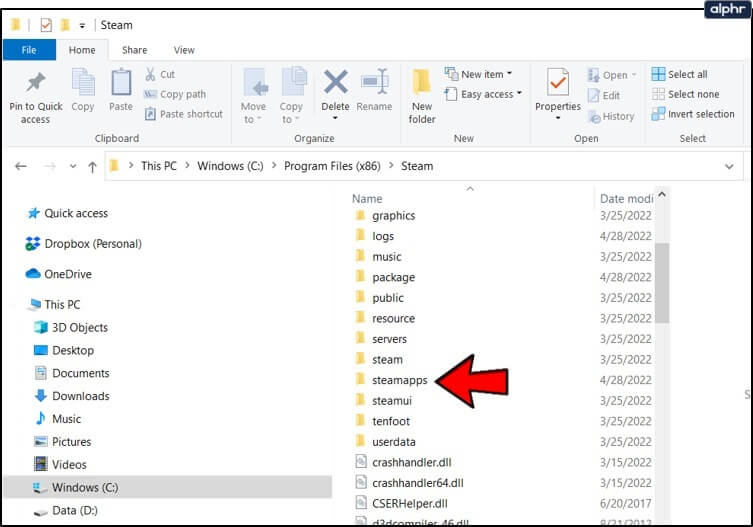Select Dropbox (Personal) in navigation pane
753x527 pixels.
[84, 244]
